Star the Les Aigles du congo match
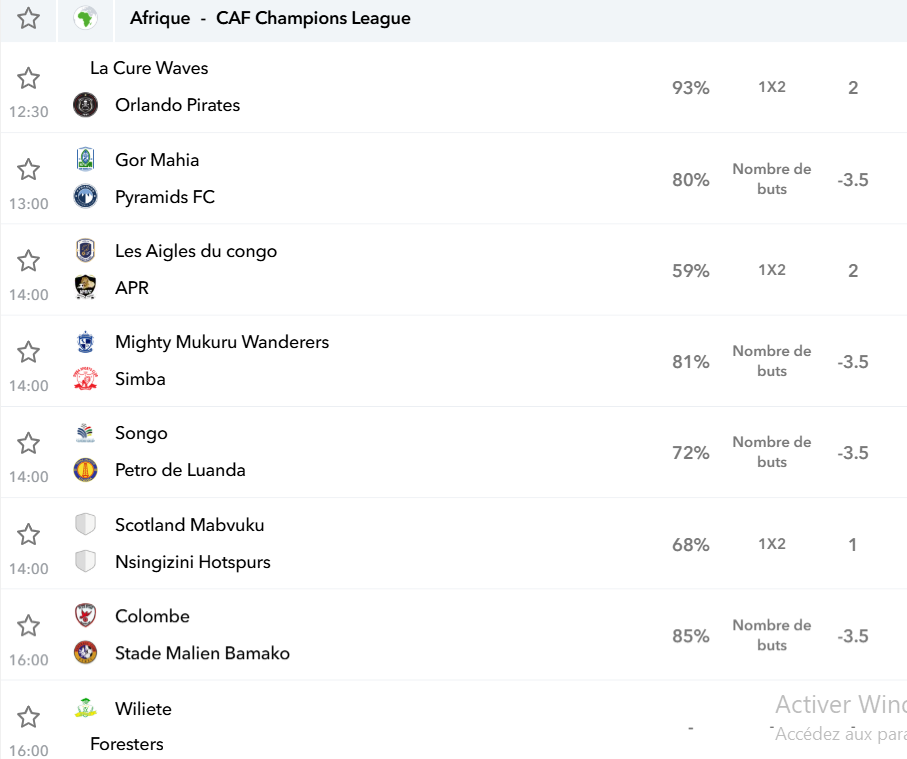The width and height of the screenshot is (907, 759). coord(28,261)
